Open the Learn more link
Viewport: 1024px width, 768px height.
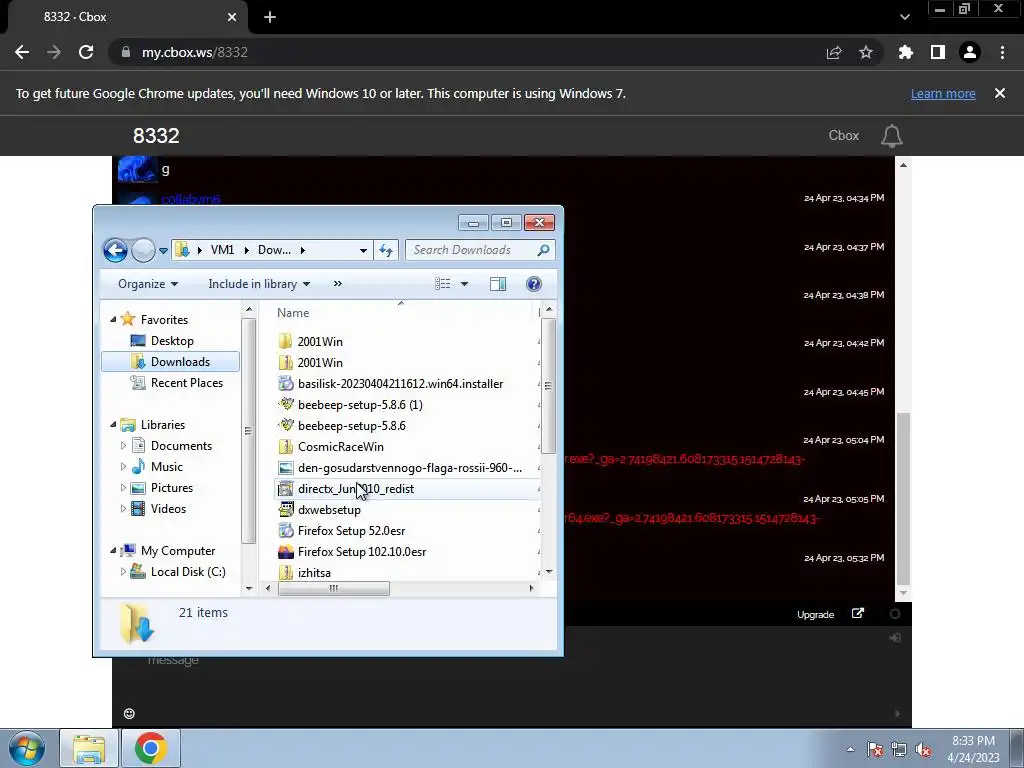pos(943,93)
